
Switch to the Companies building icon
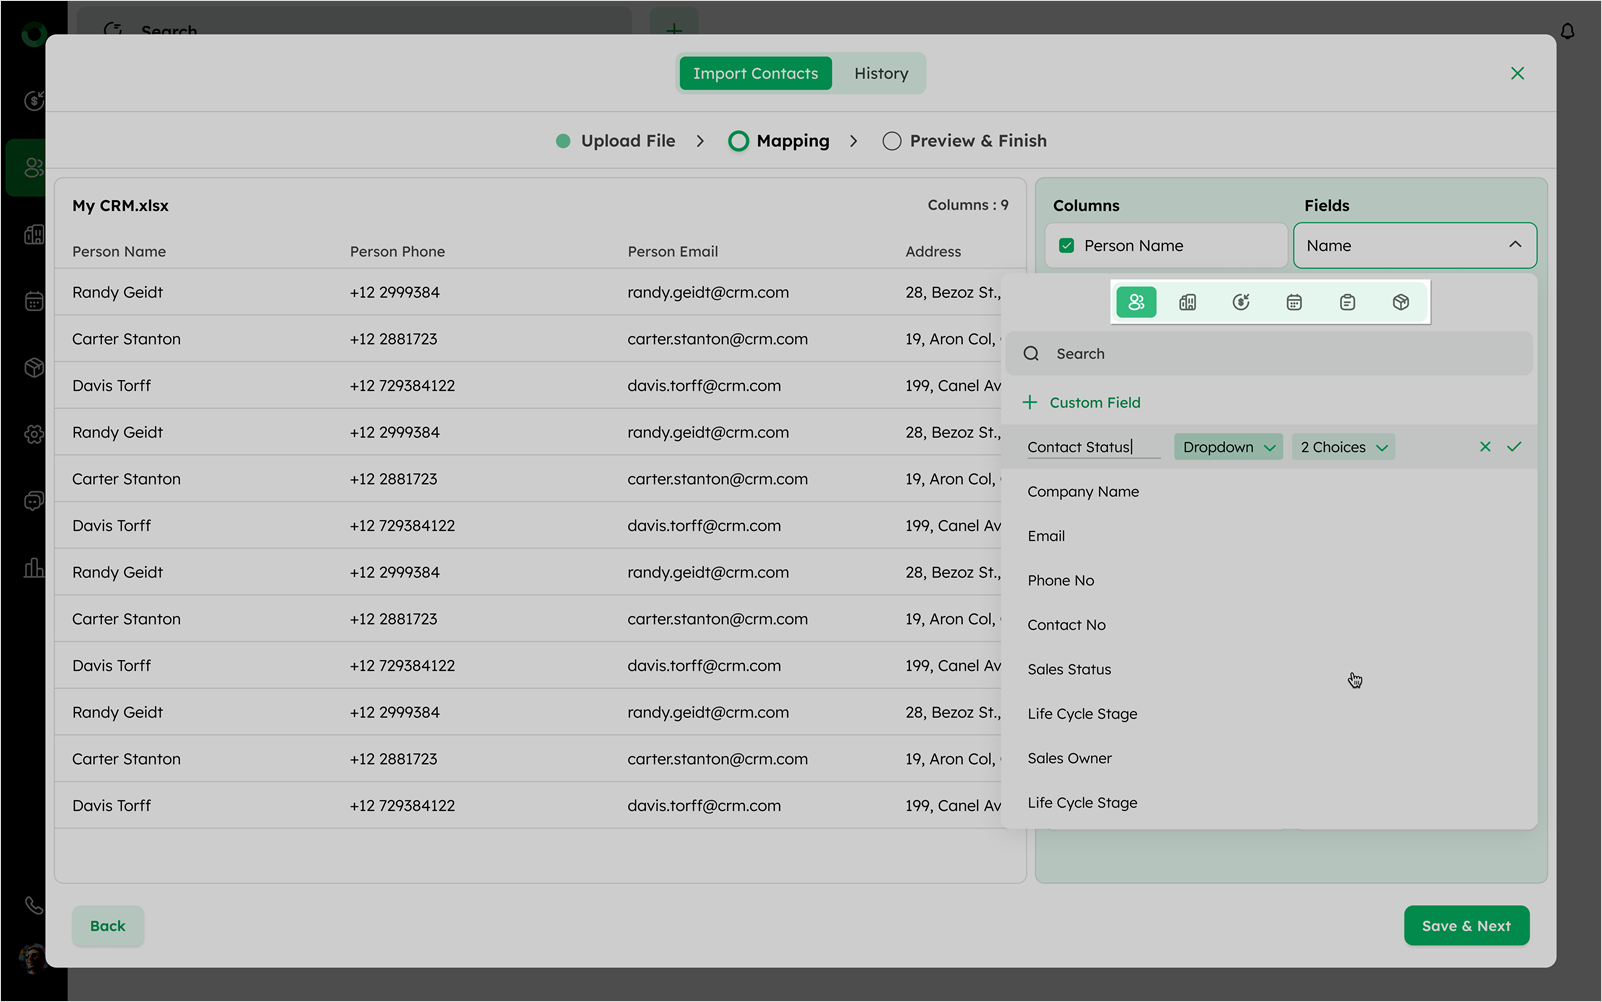[1188, 302]
